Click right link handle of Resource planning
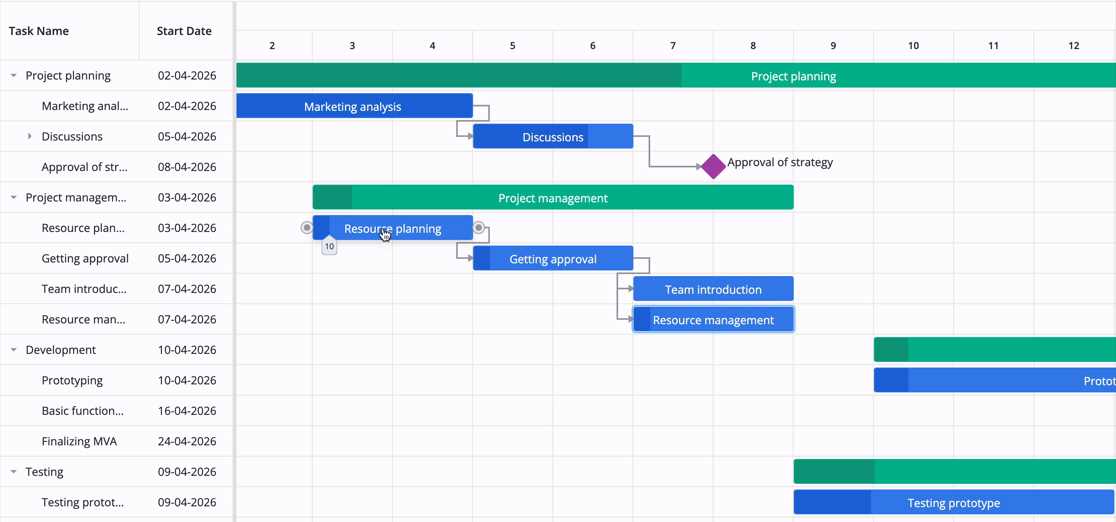Screen dimensions: 1116x522 click(479, 228)
